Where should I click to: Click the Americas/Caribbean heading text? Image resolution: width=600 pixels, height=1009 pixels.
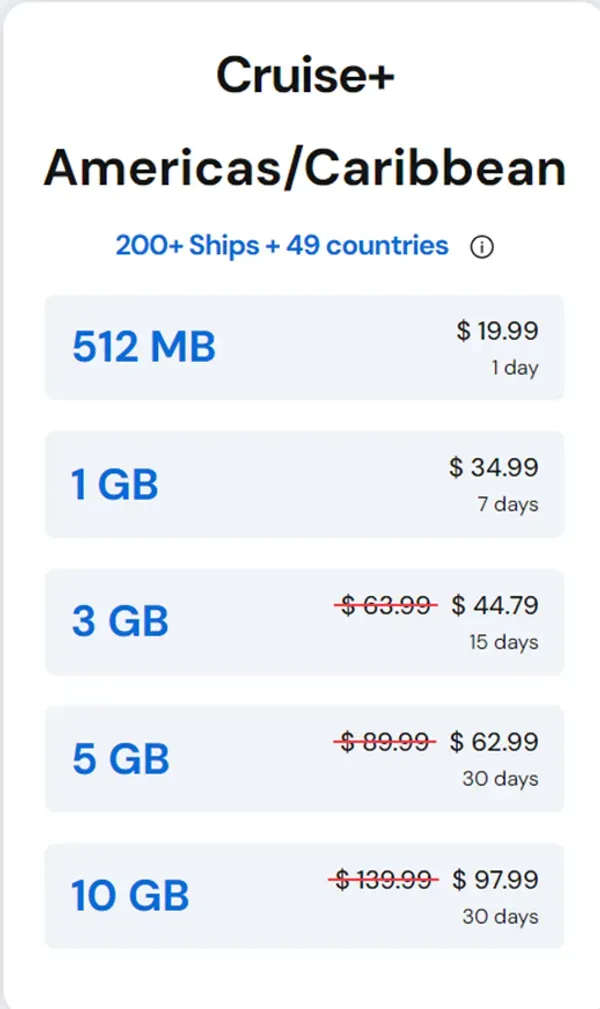tap(305, 167)
